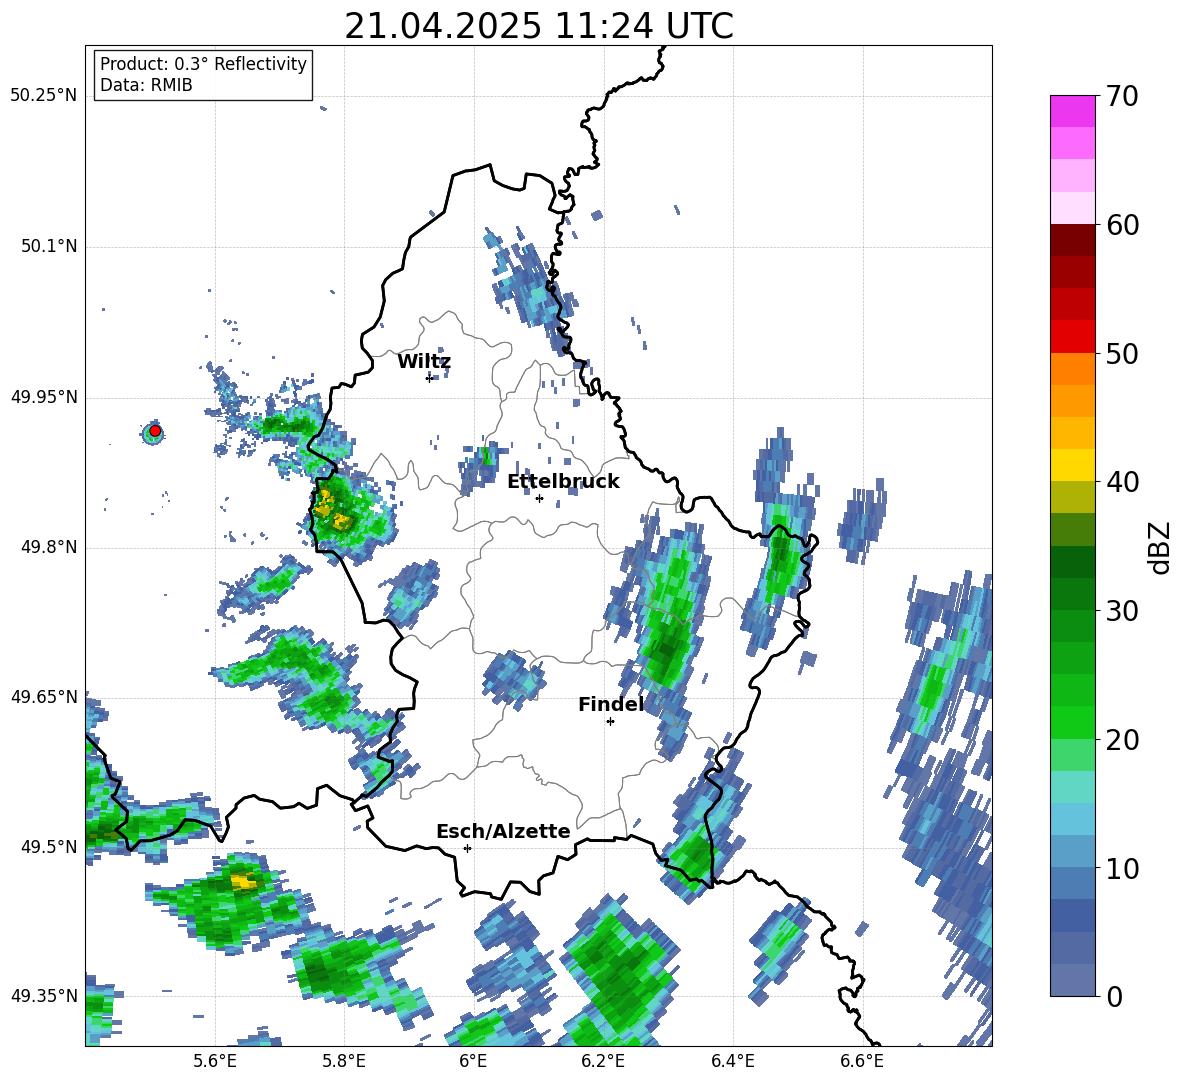Click the red radar site marker

pyautogui.click(x=155, y=431)
